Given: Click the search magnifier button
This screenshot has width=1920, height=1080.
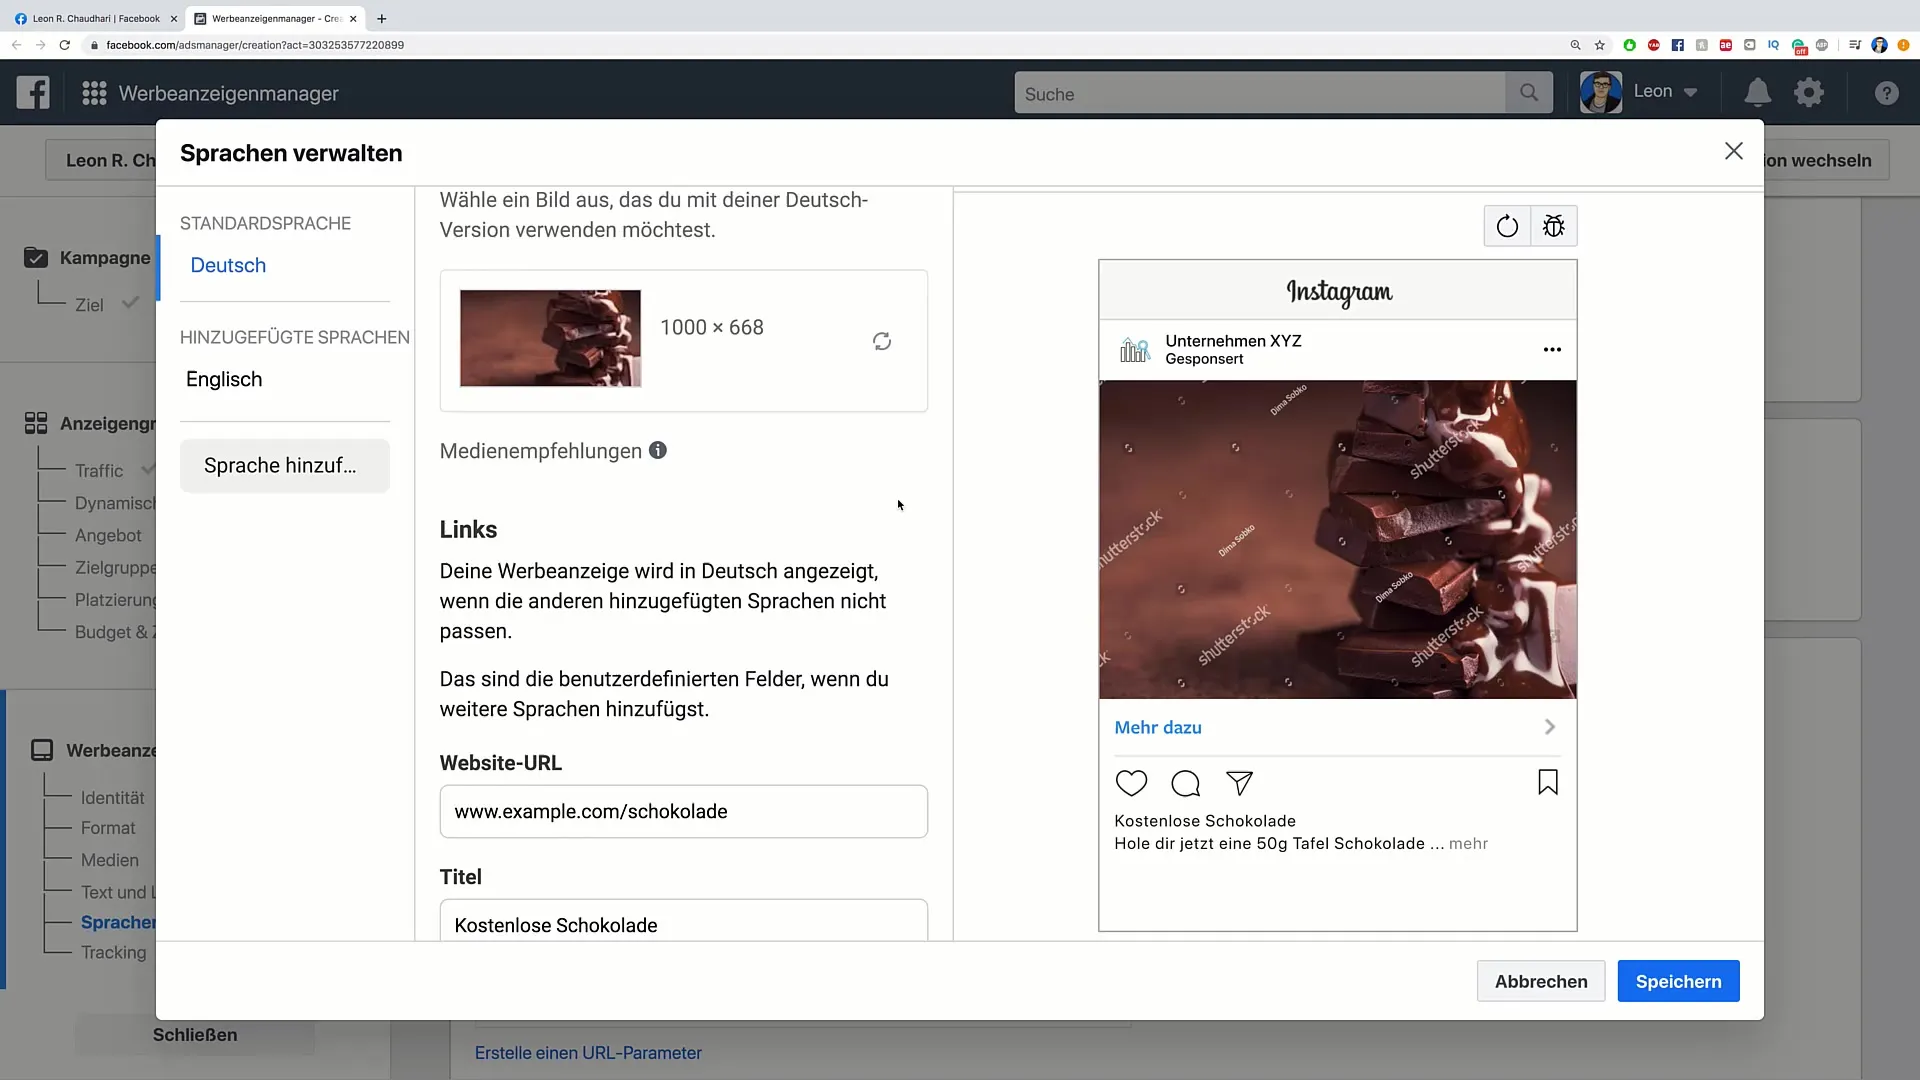Looking at the screenshot, I should tap(1529, 93).
